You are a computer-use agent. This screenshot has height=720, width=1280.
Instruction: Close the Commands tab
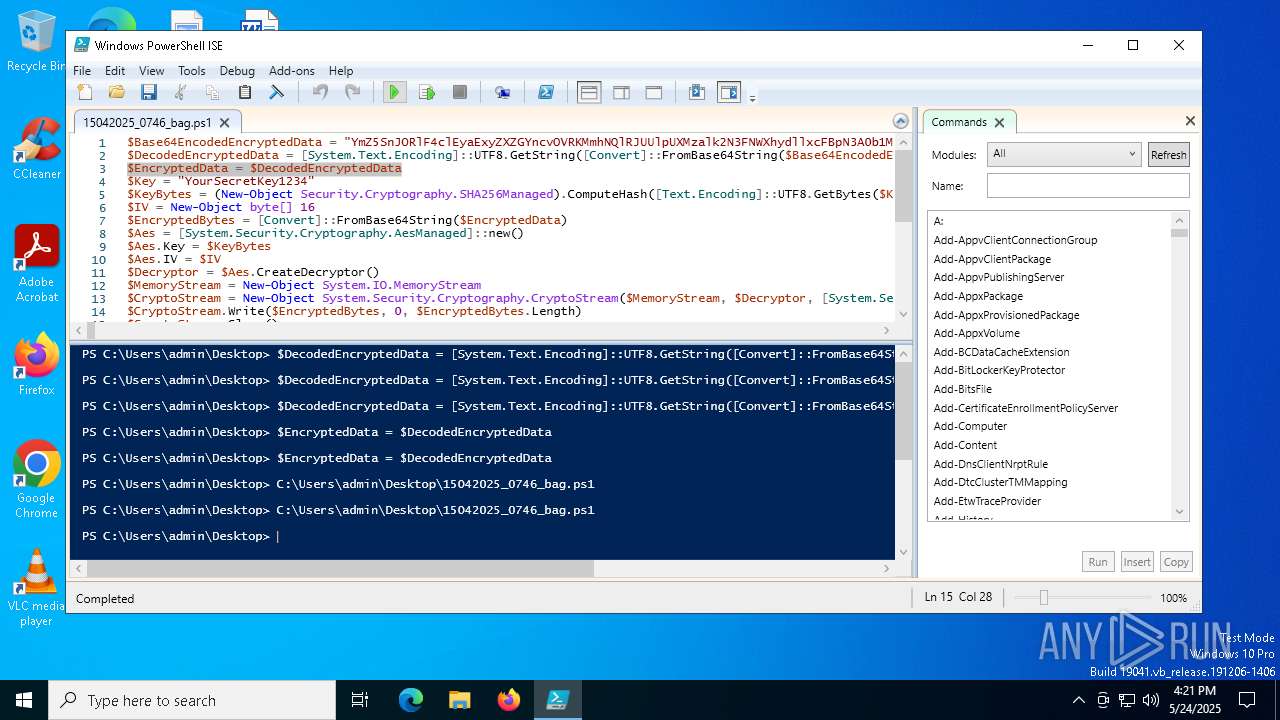[x=999, y=122]
